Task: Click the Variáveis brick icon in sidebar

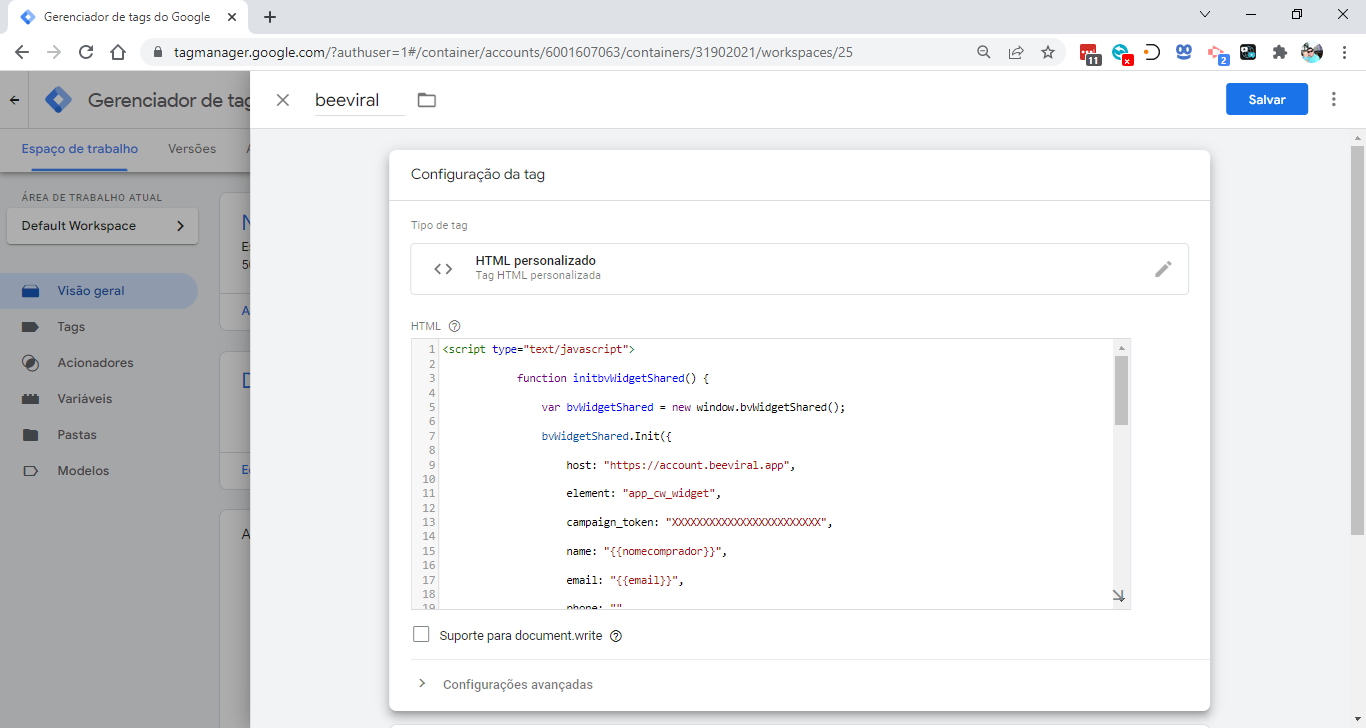Action: [x=30, y=399]
